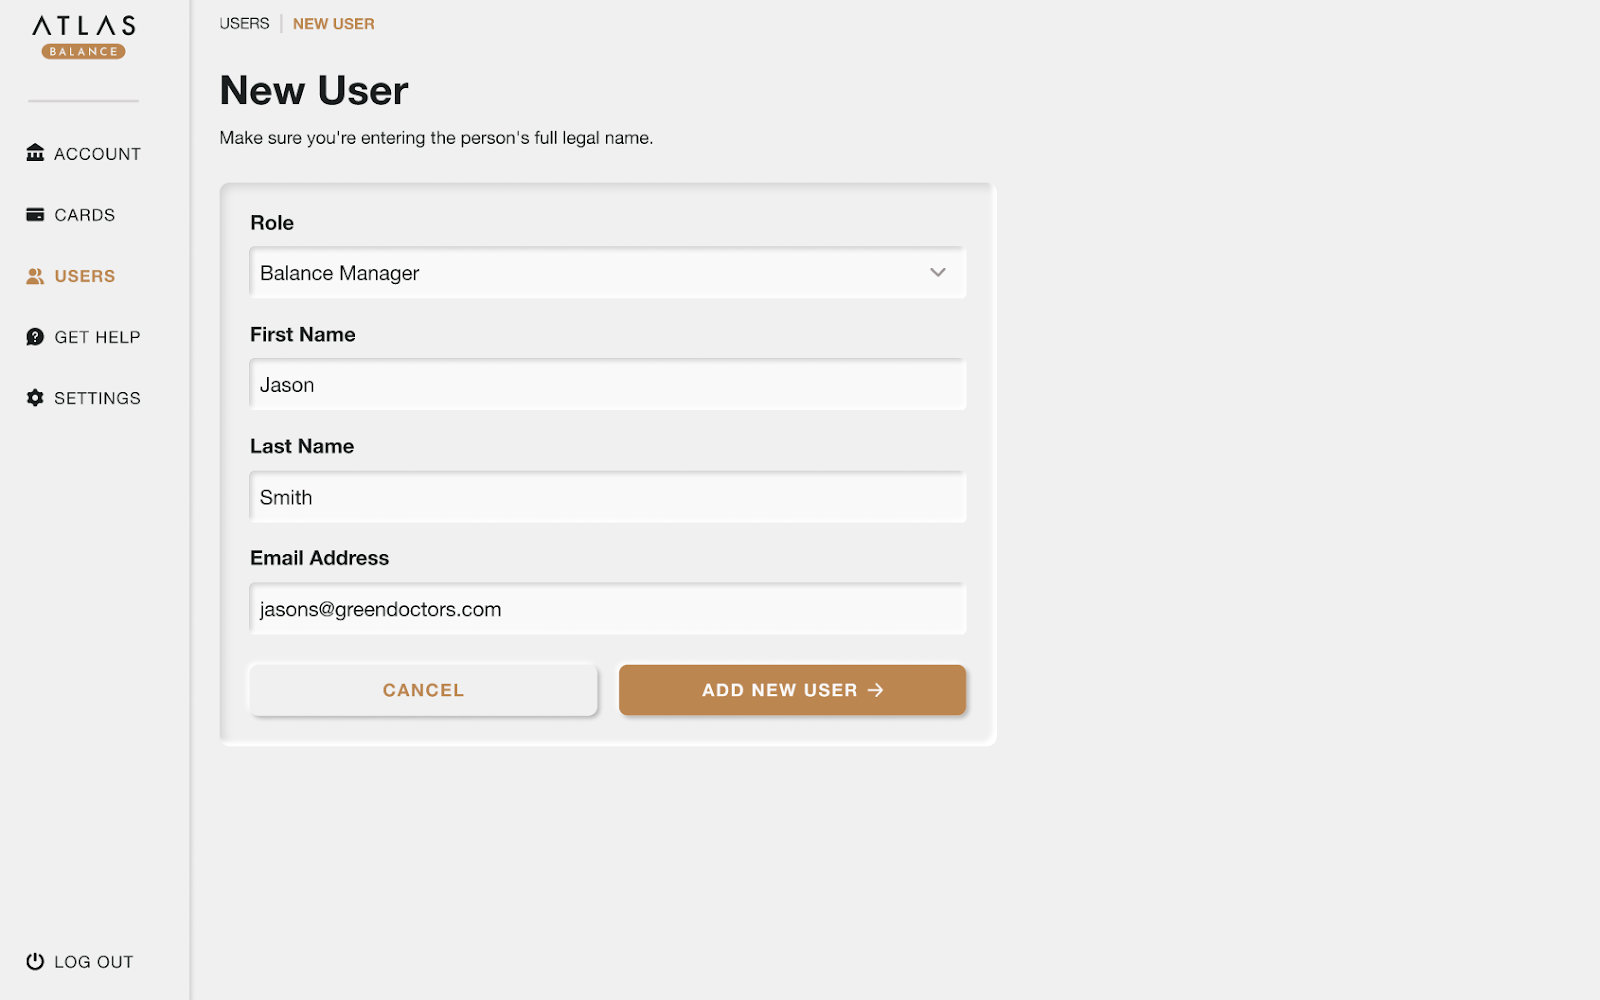Click the Log Out power icon
This screenshot has width=1600, height=1000.
(x=35, y=961)
